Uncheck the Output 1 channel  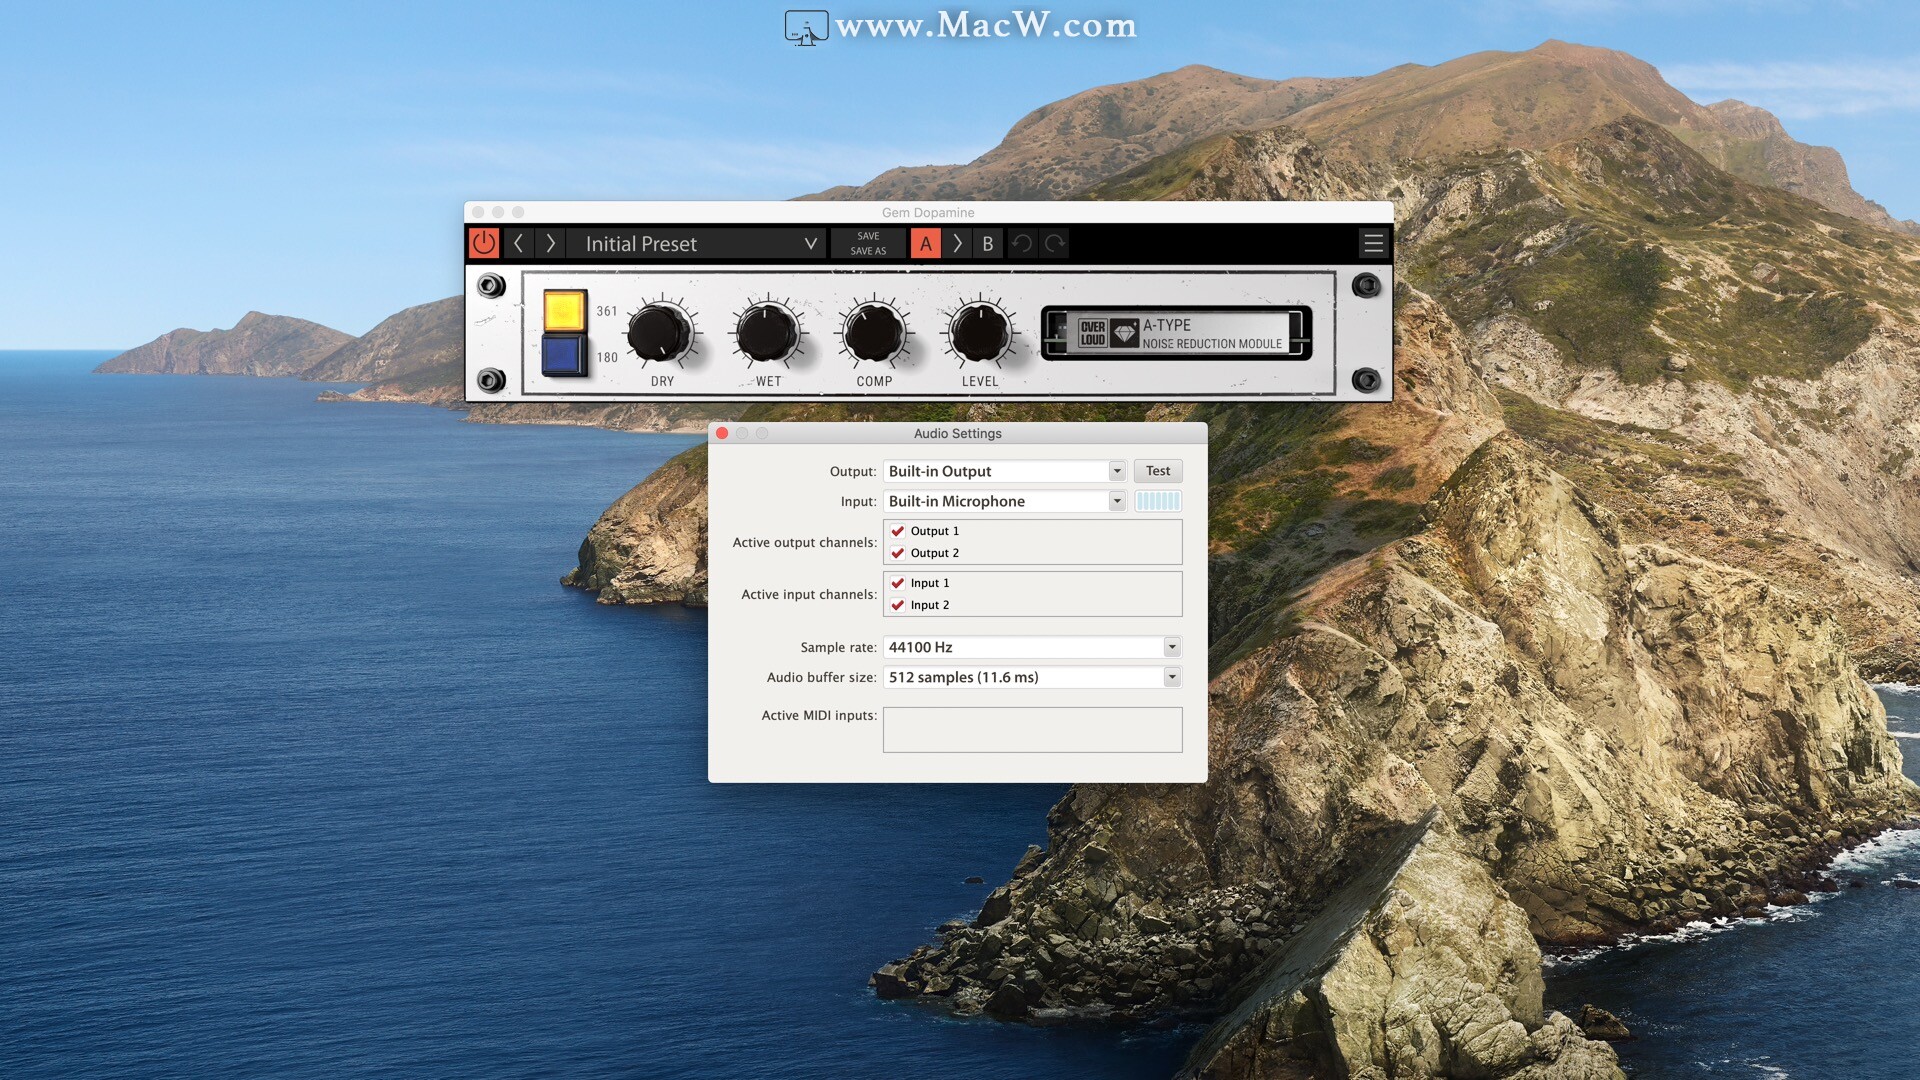click(x=898, y=531)
